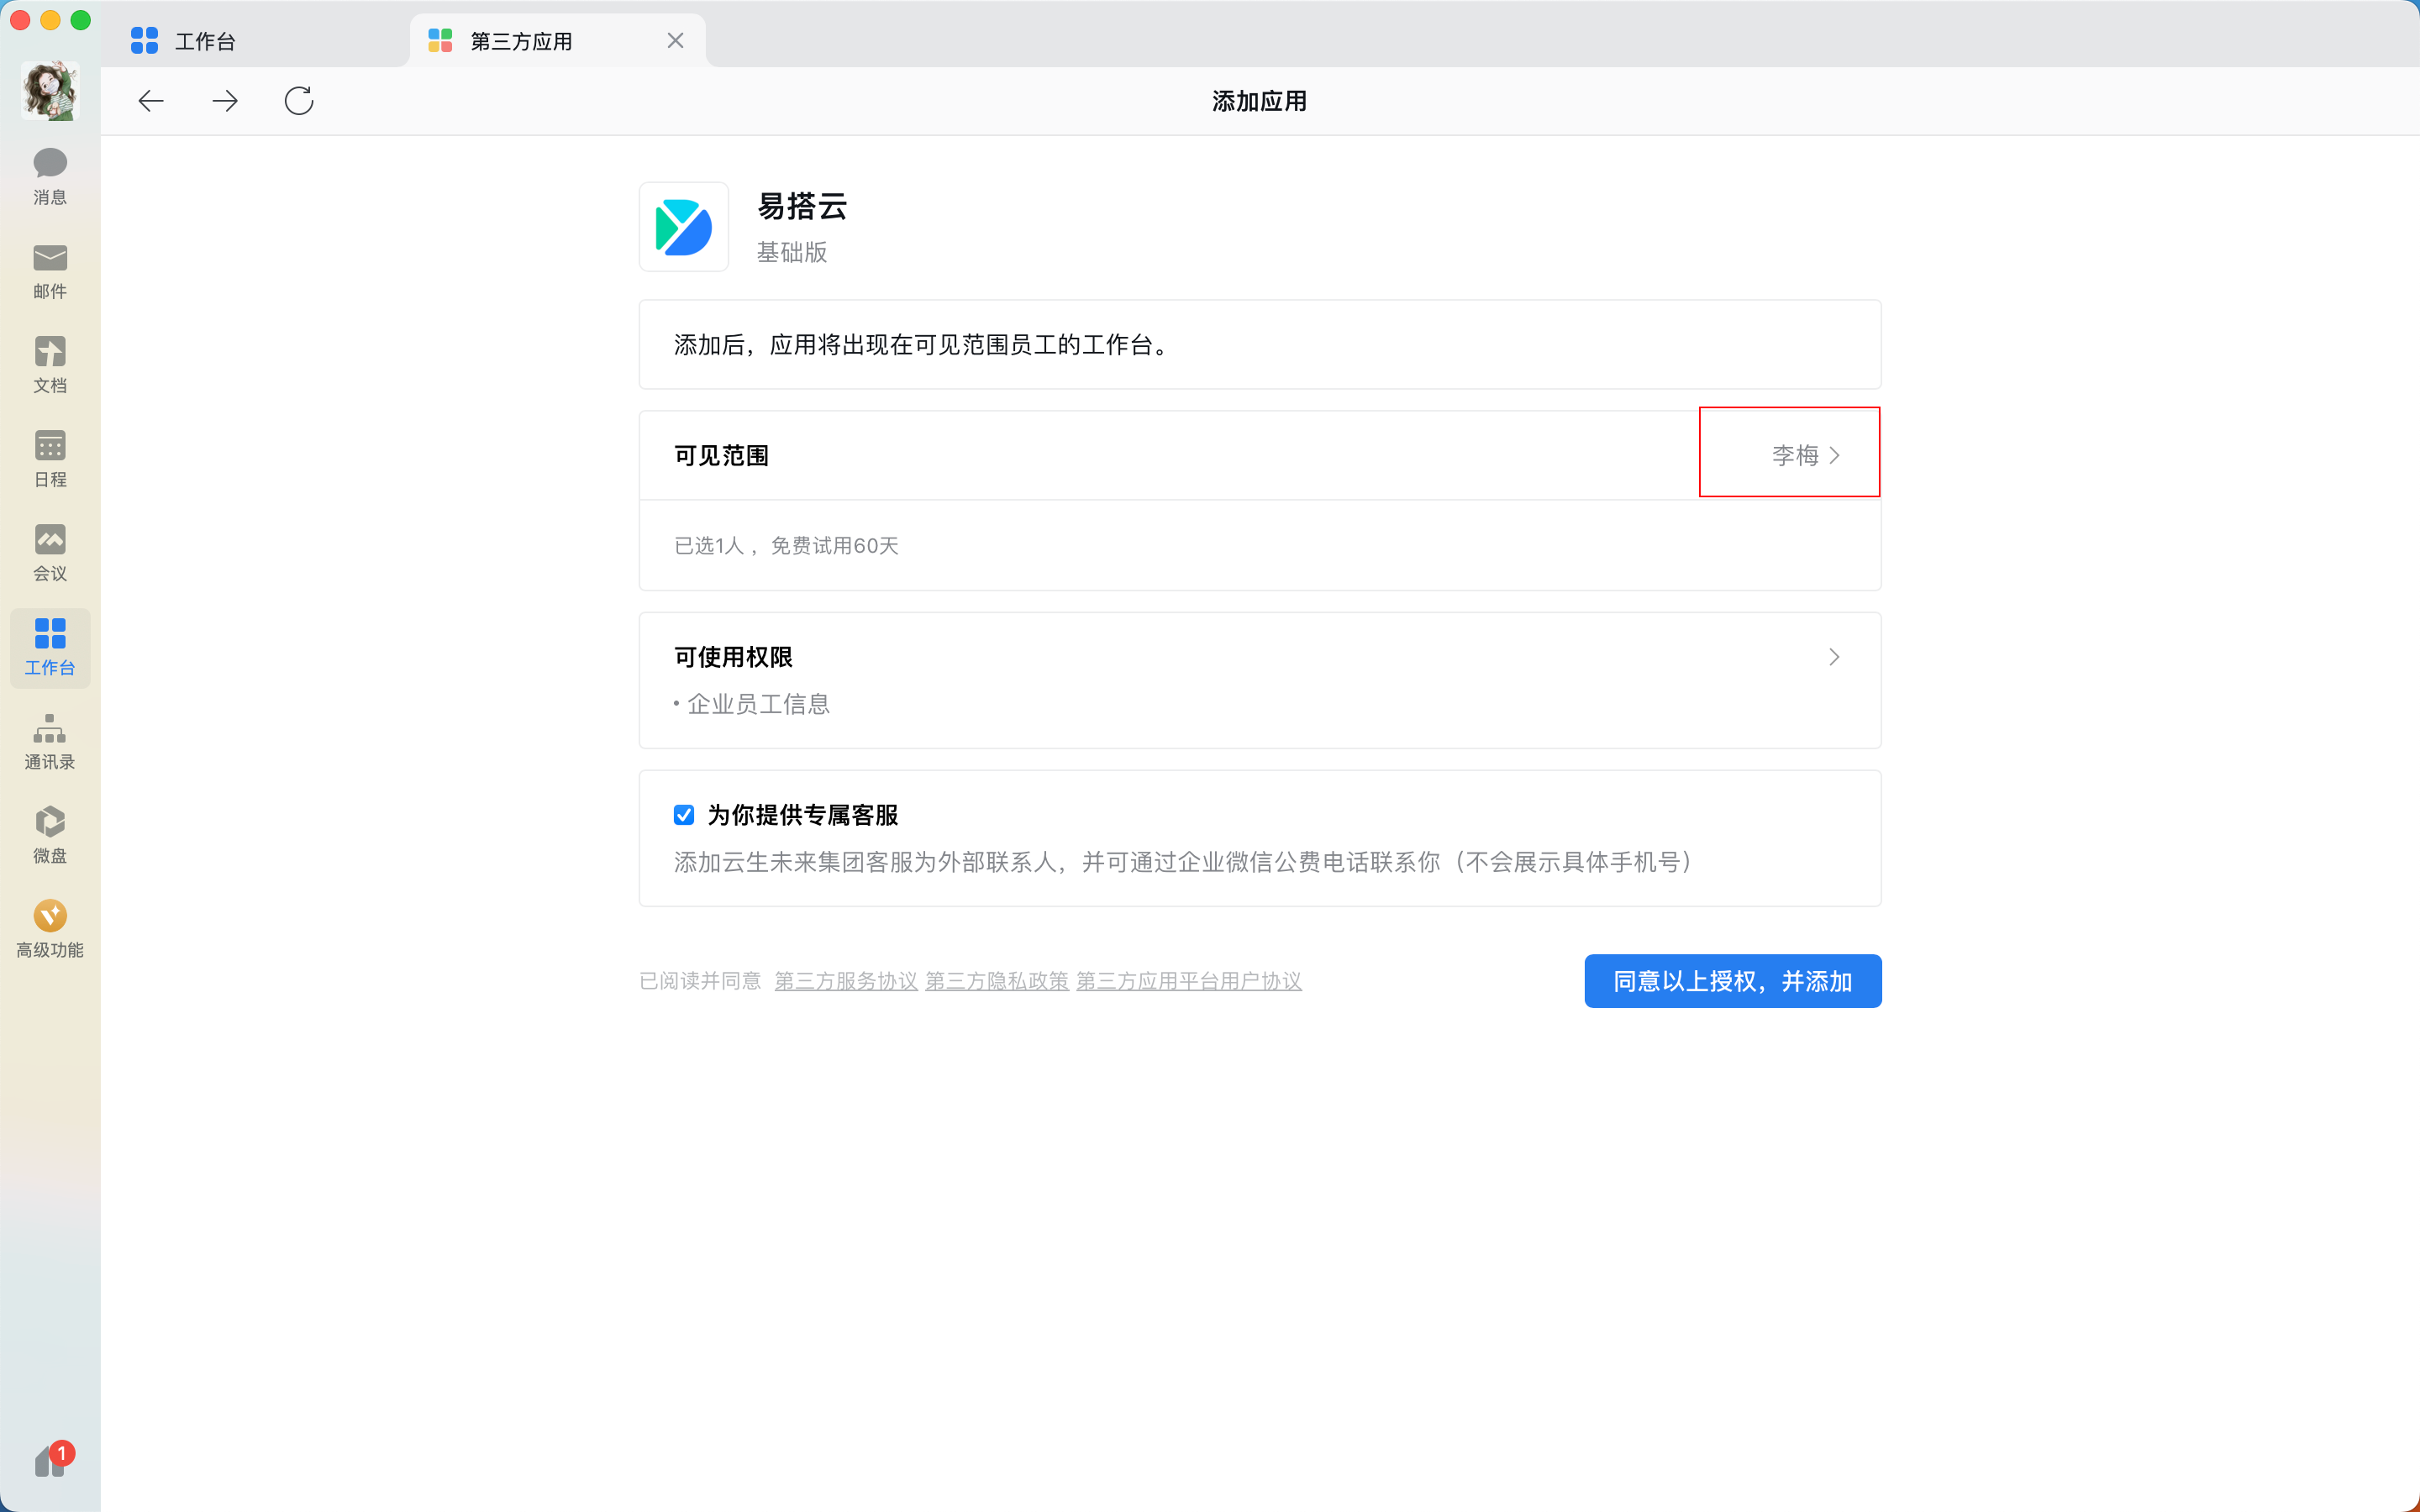Expand visible range showing 李梅
This screenshot has height=1512, width=2420.
pos(1805,455)
